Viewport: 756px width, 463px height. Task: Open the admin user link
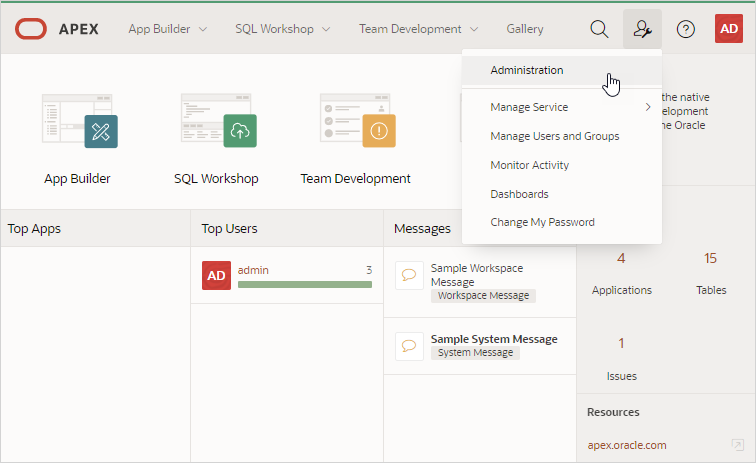(x=253, y=270)
